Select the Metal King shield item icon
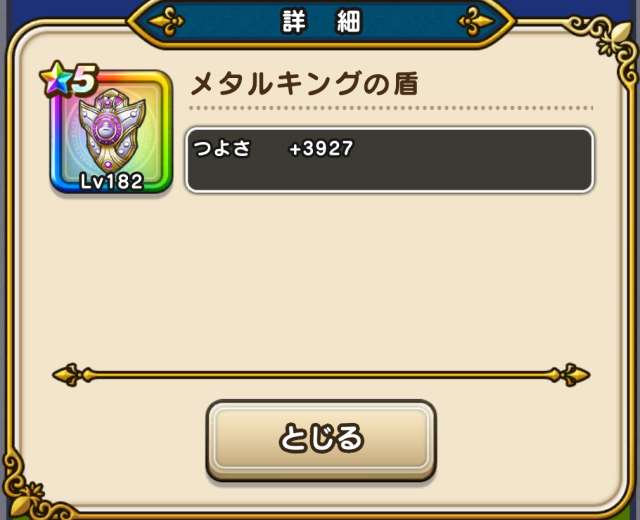Viewport: 640px width, 520px height. 112,131
